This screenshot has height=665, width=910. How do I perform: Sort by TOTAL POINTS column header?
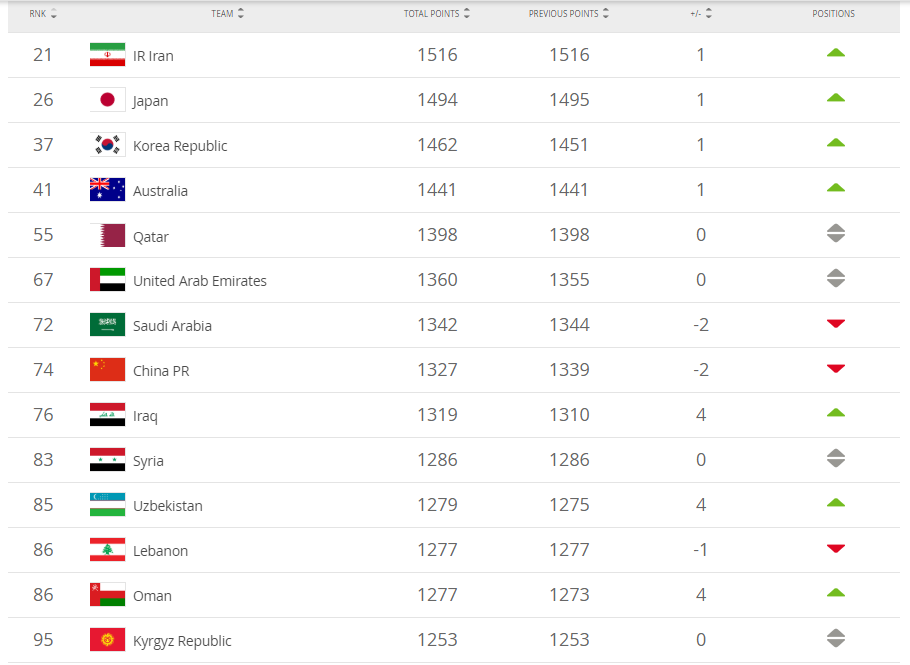pyautogui.click(x=437, y=14)
